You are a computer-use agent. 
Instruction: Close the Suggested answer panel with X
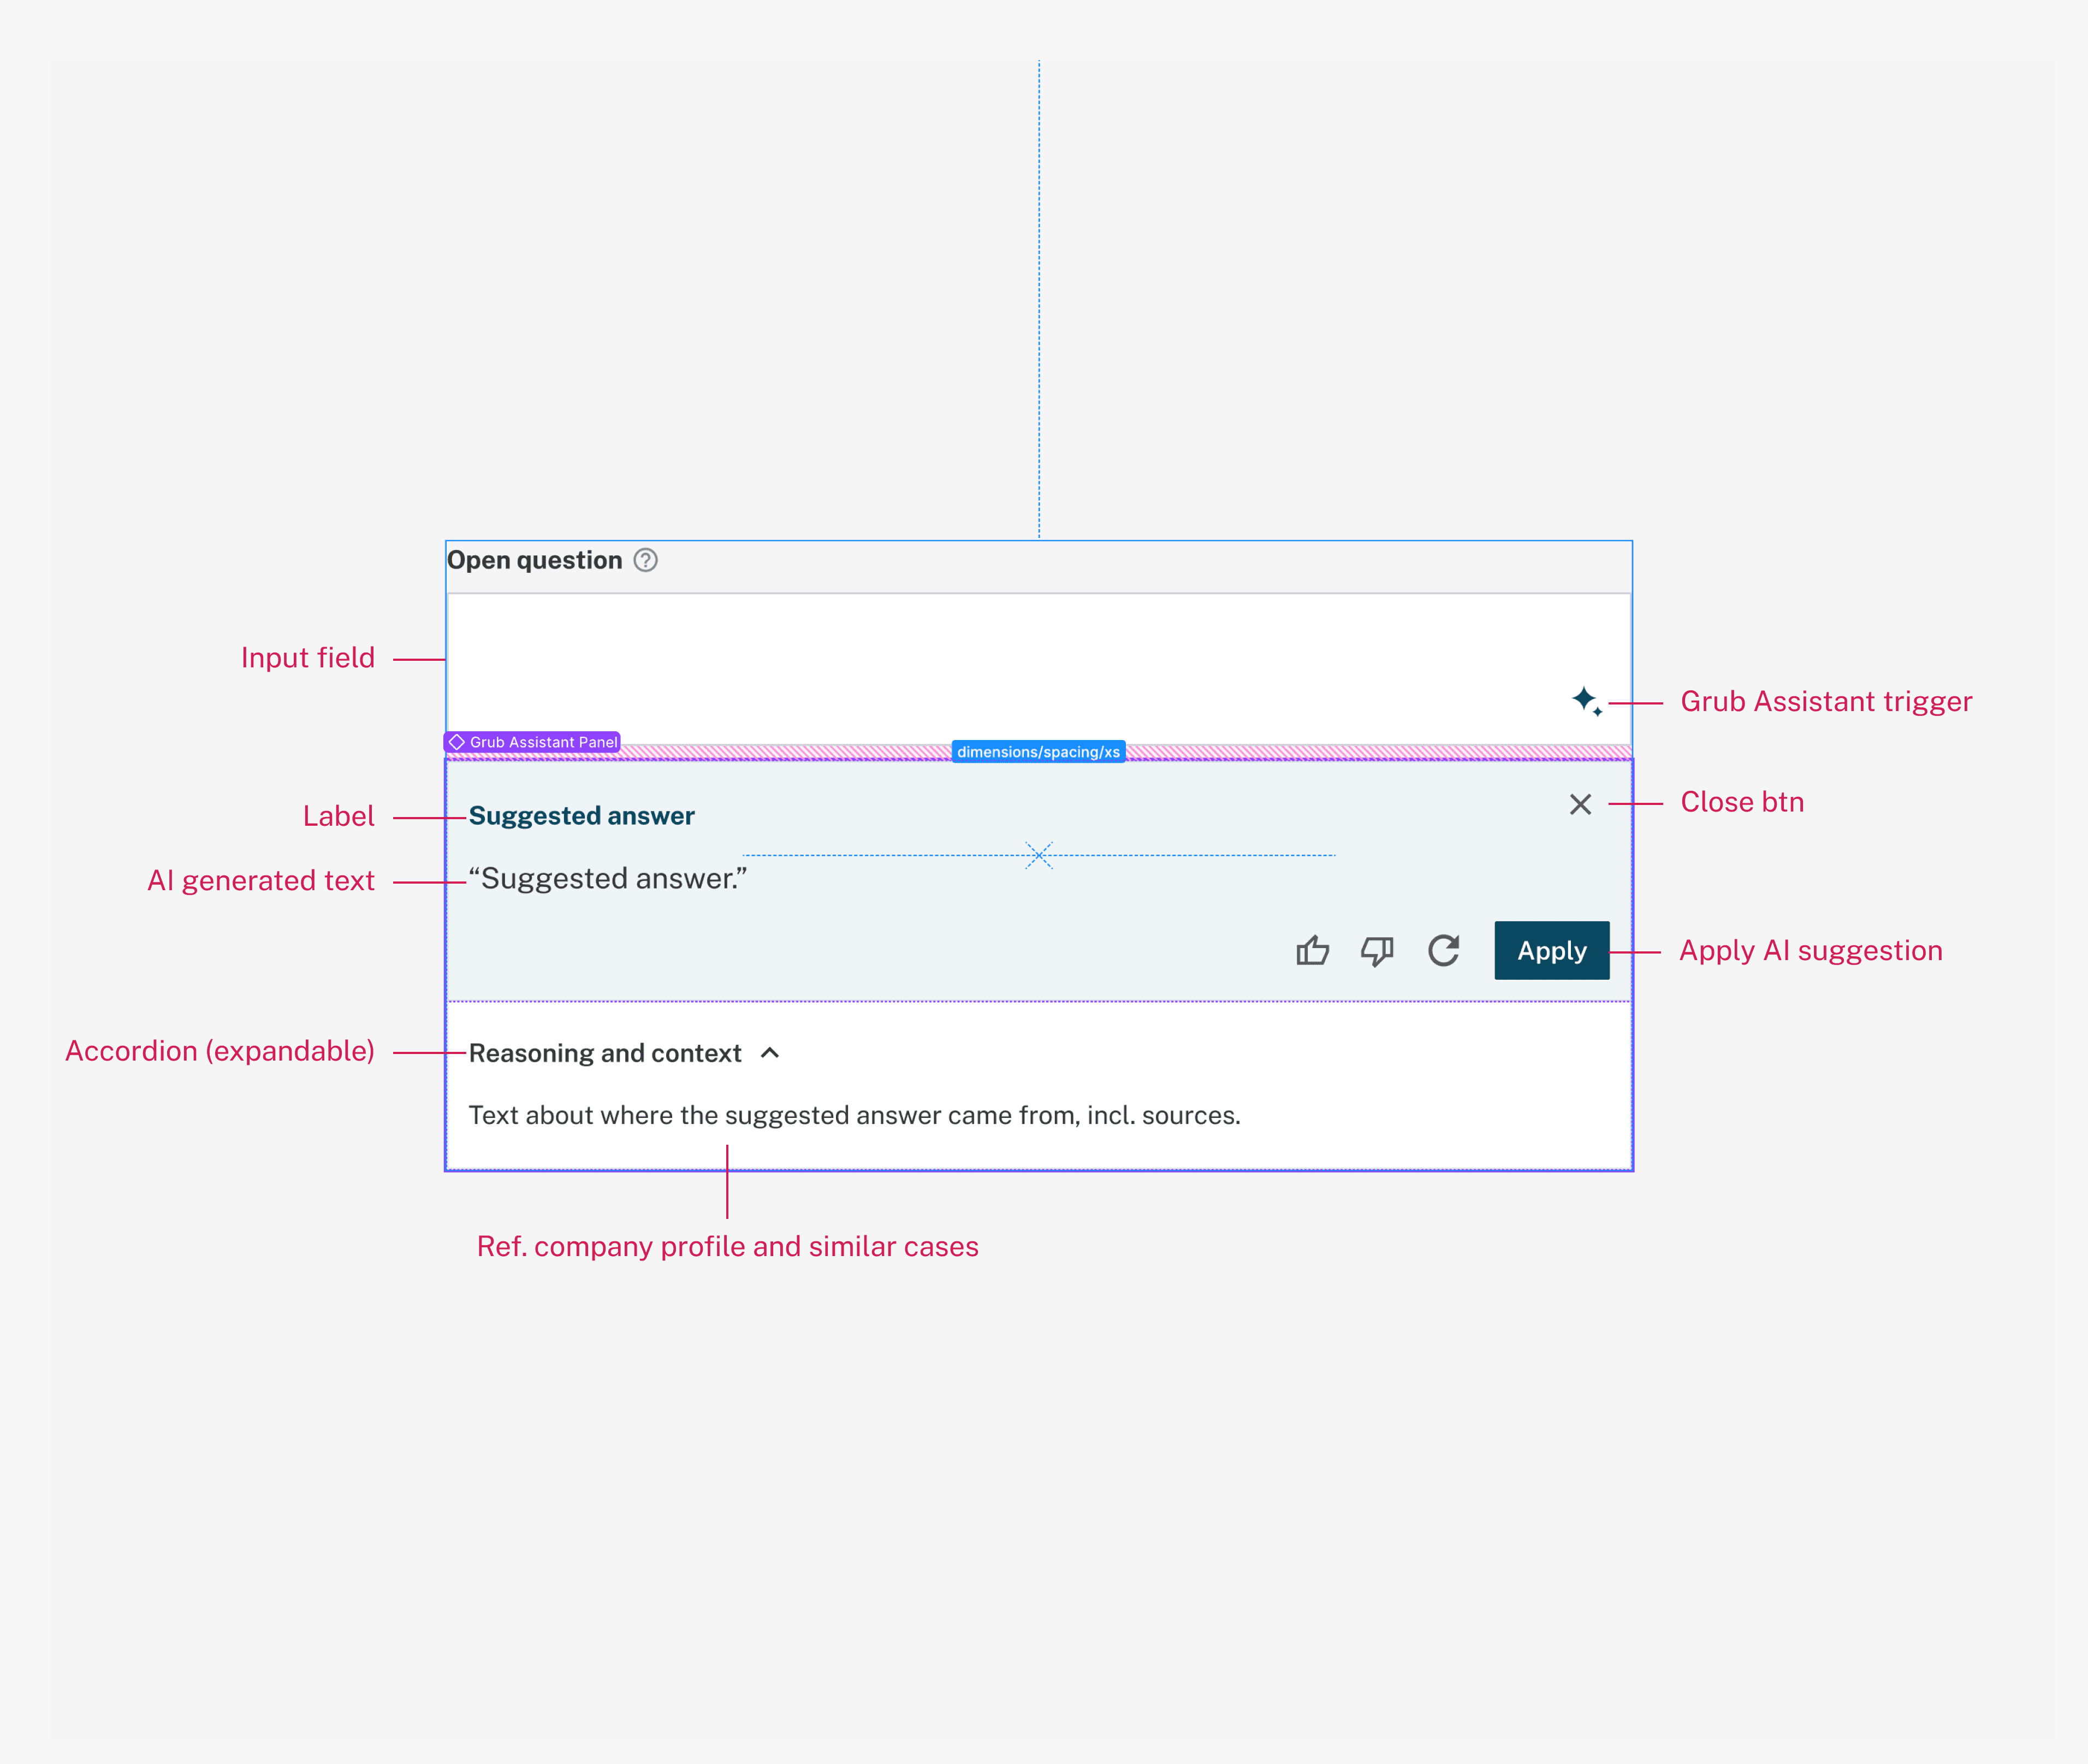1580,804
